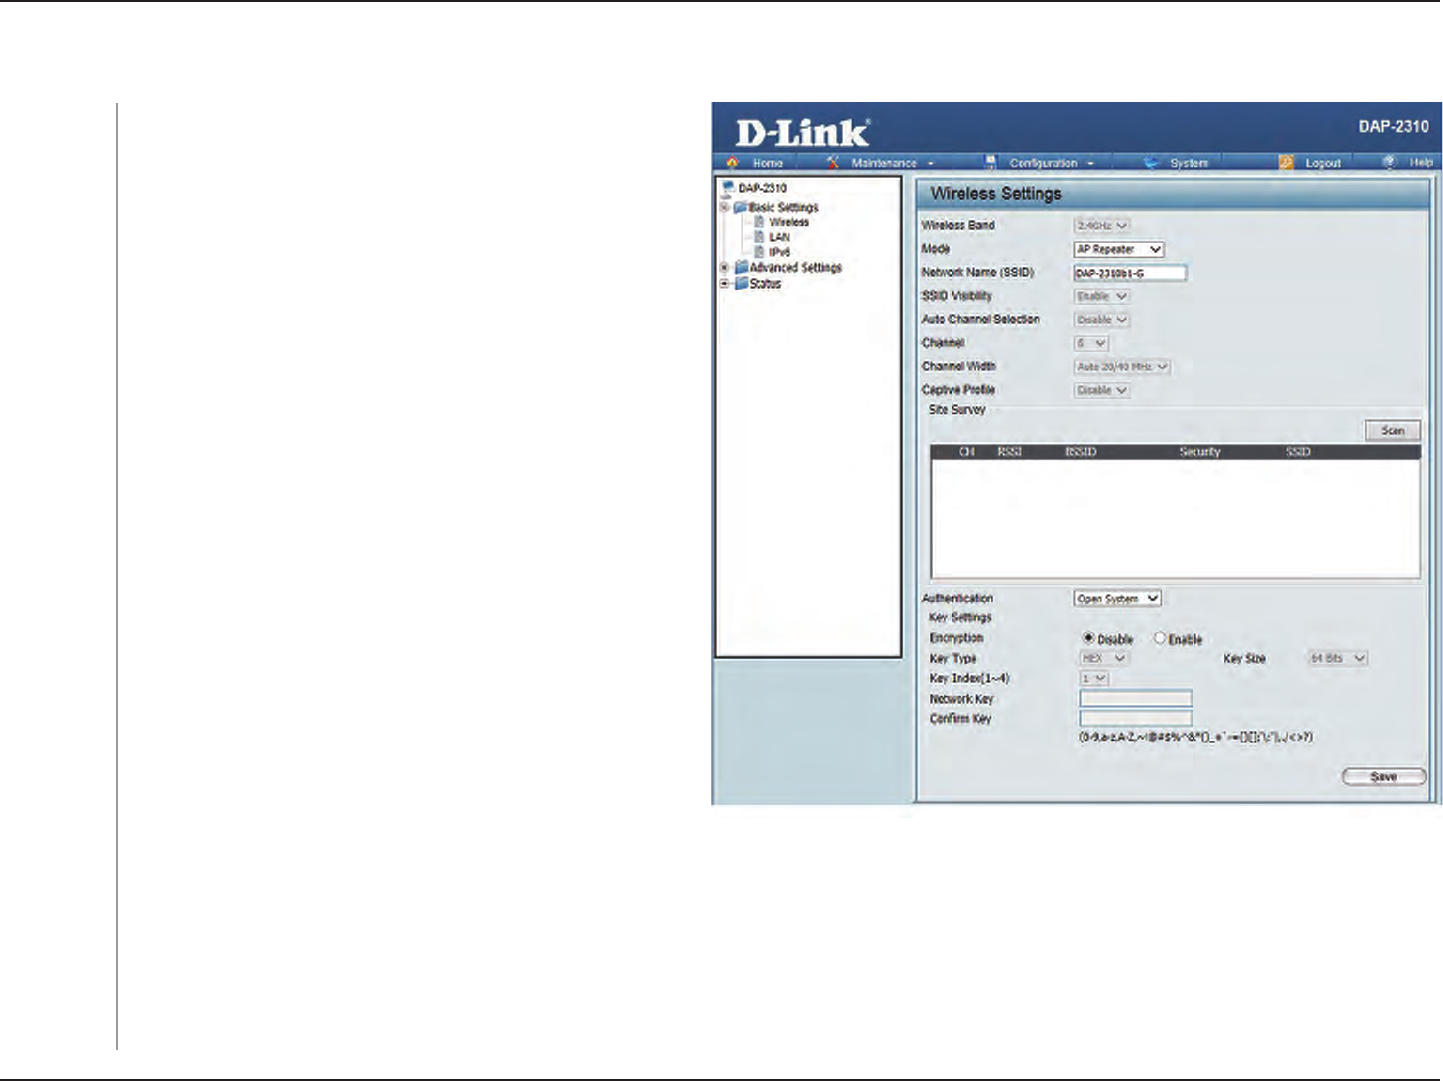Click the RSSI column header
This screenshot has height=1081, width=1443.
(x=1009, y=452)
